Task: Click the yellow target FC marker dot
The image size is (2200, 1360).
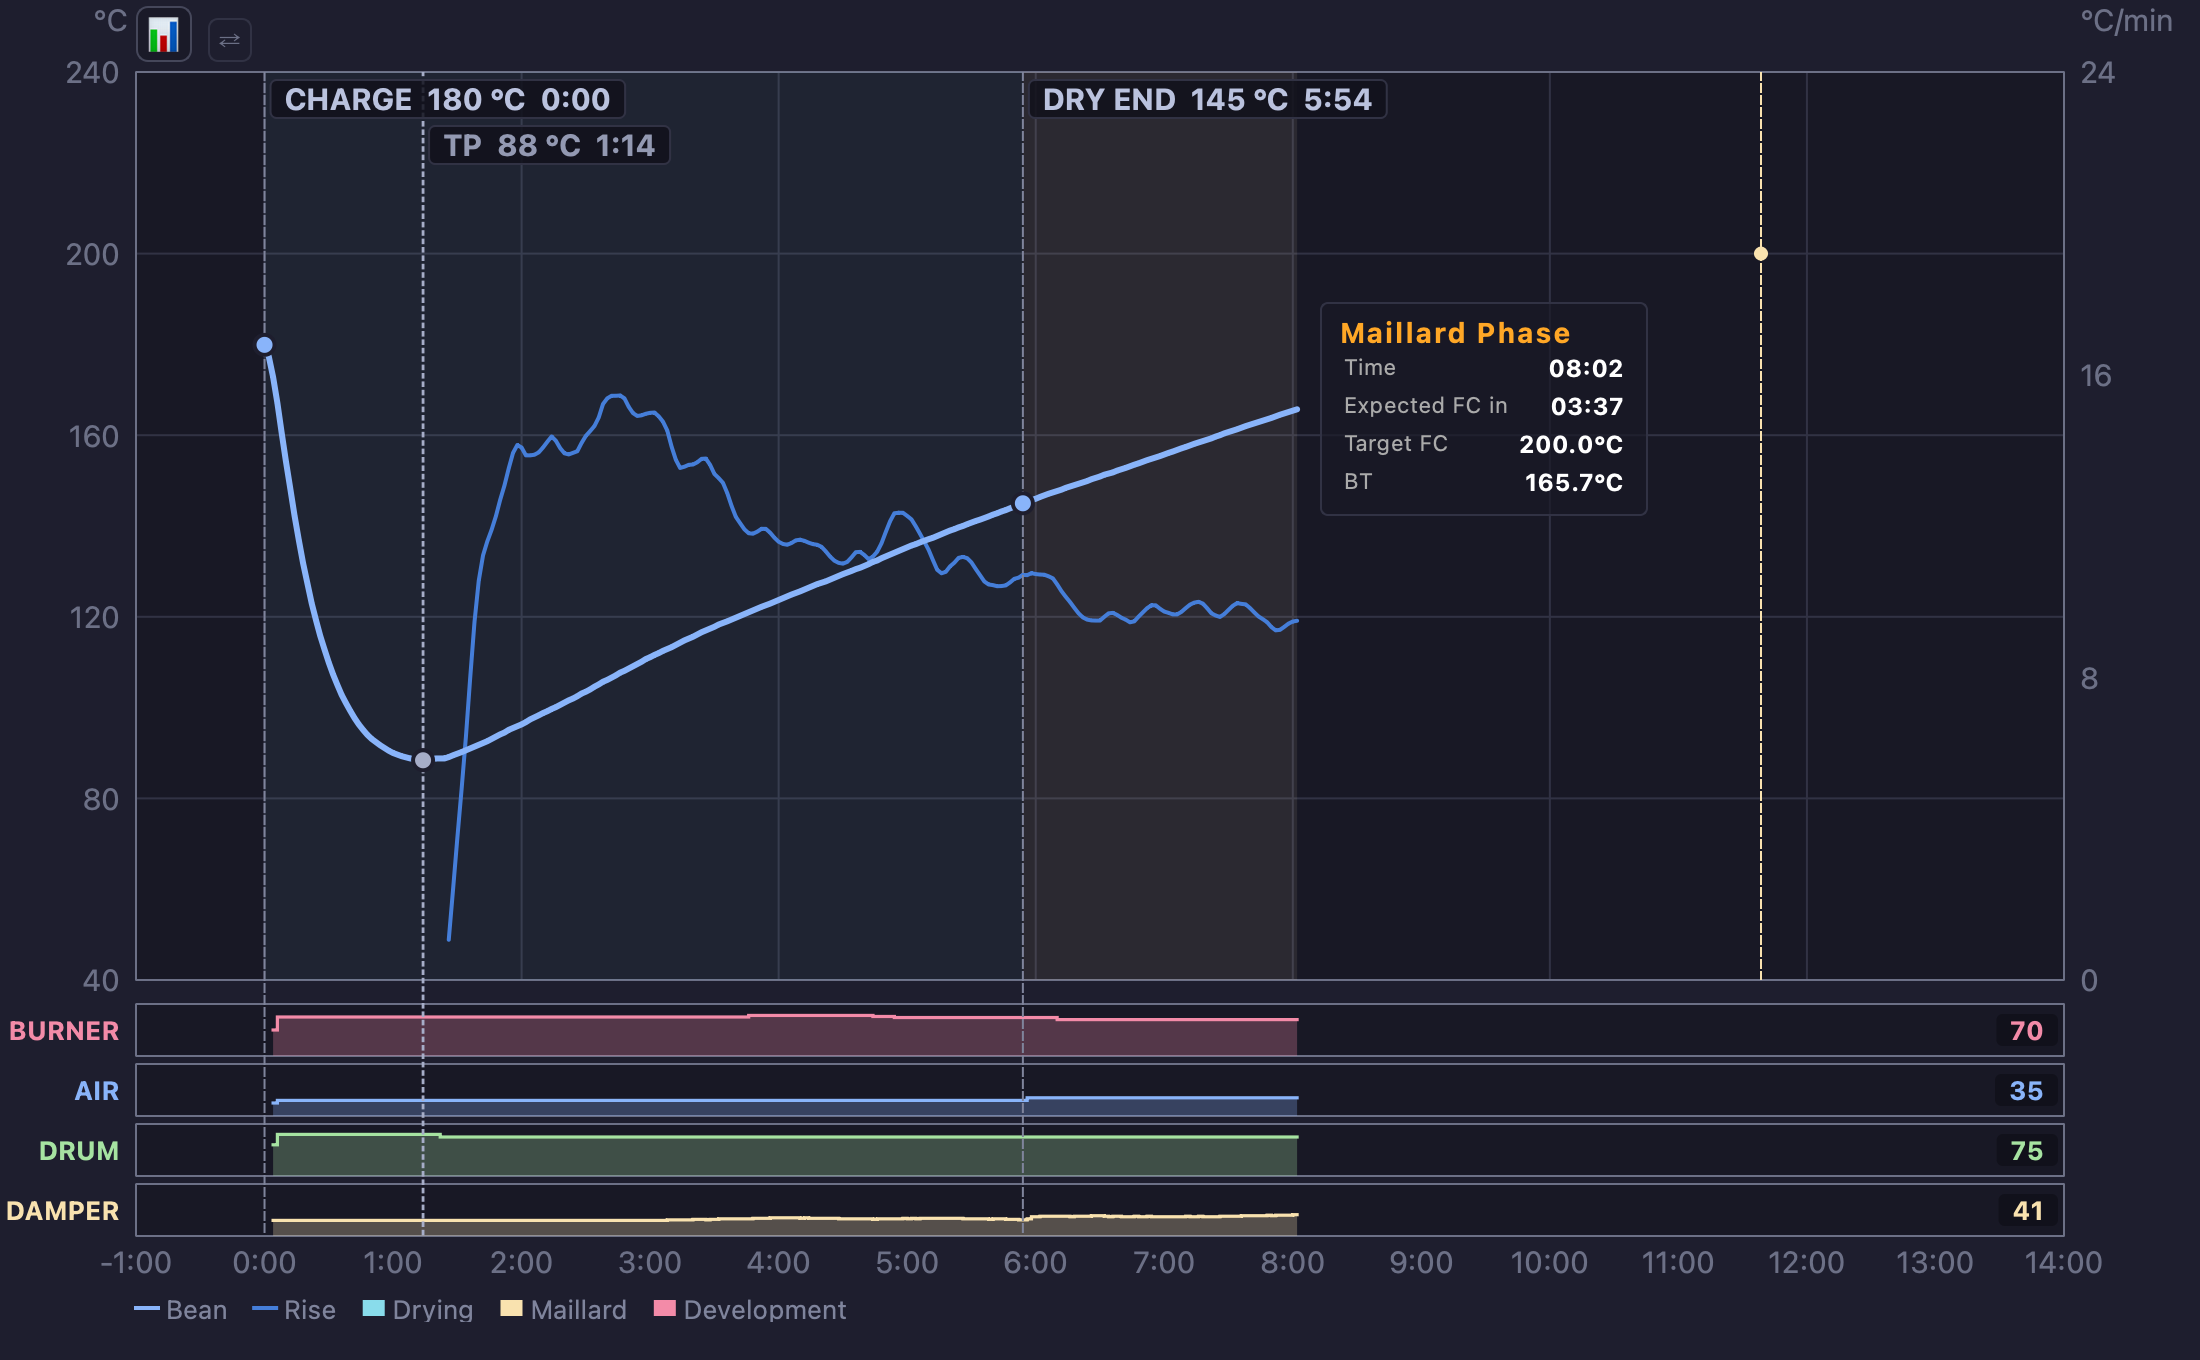Action: tap(1761, 254)
